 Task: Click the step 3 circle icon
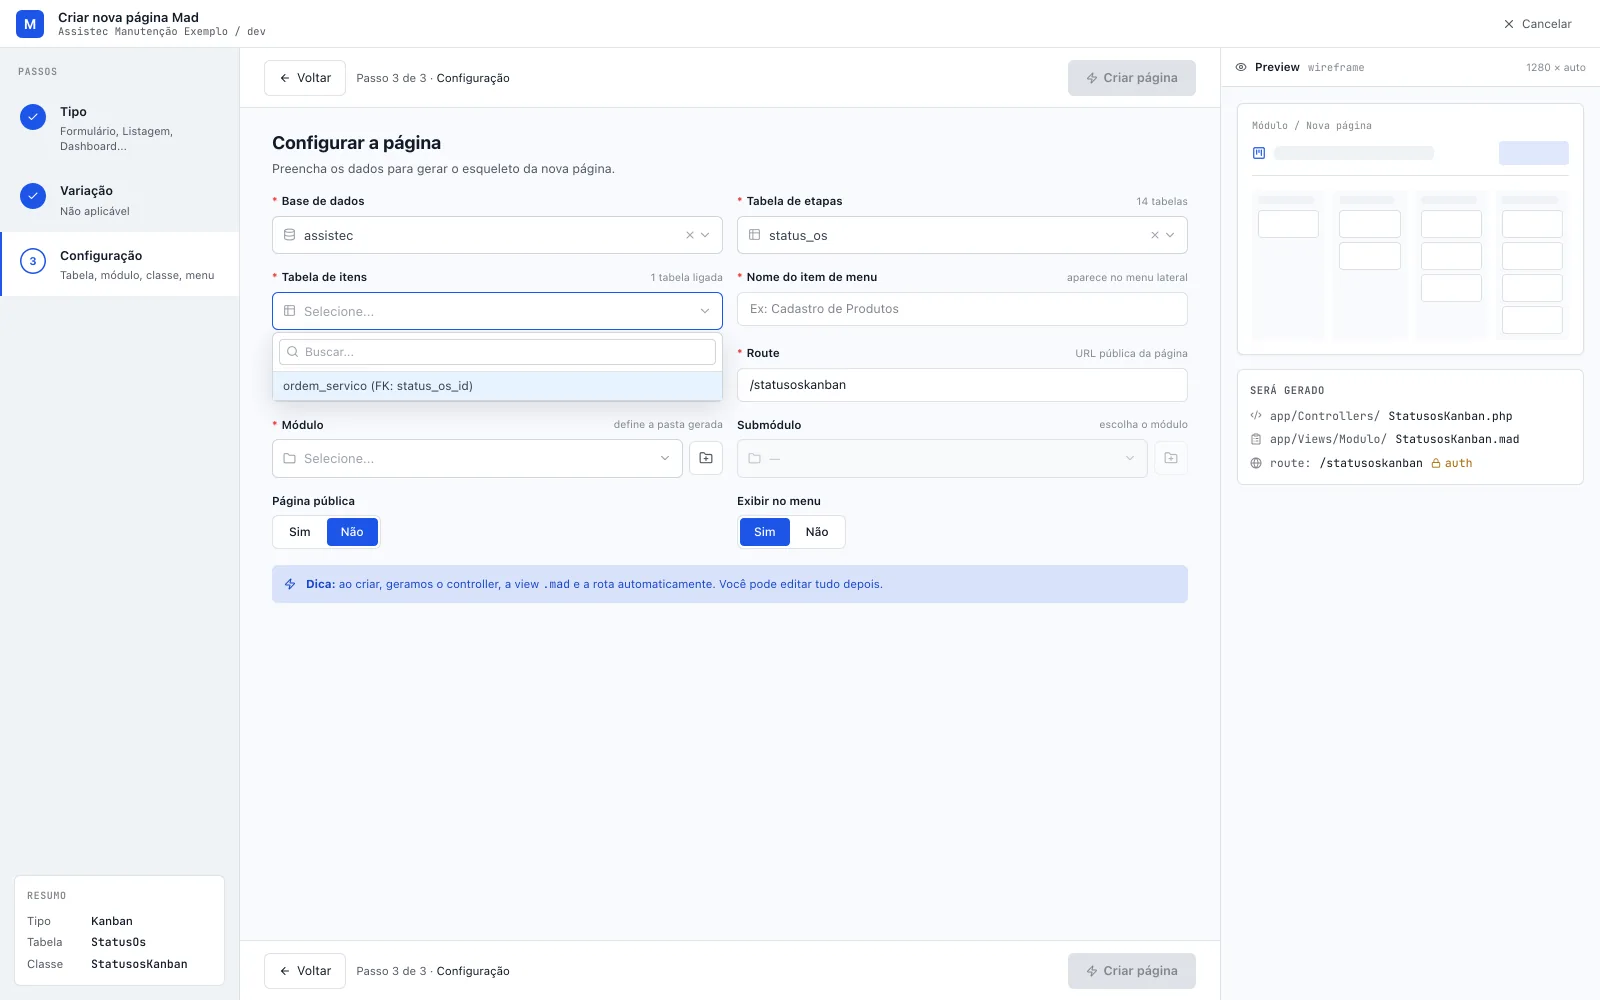(33, 261)
